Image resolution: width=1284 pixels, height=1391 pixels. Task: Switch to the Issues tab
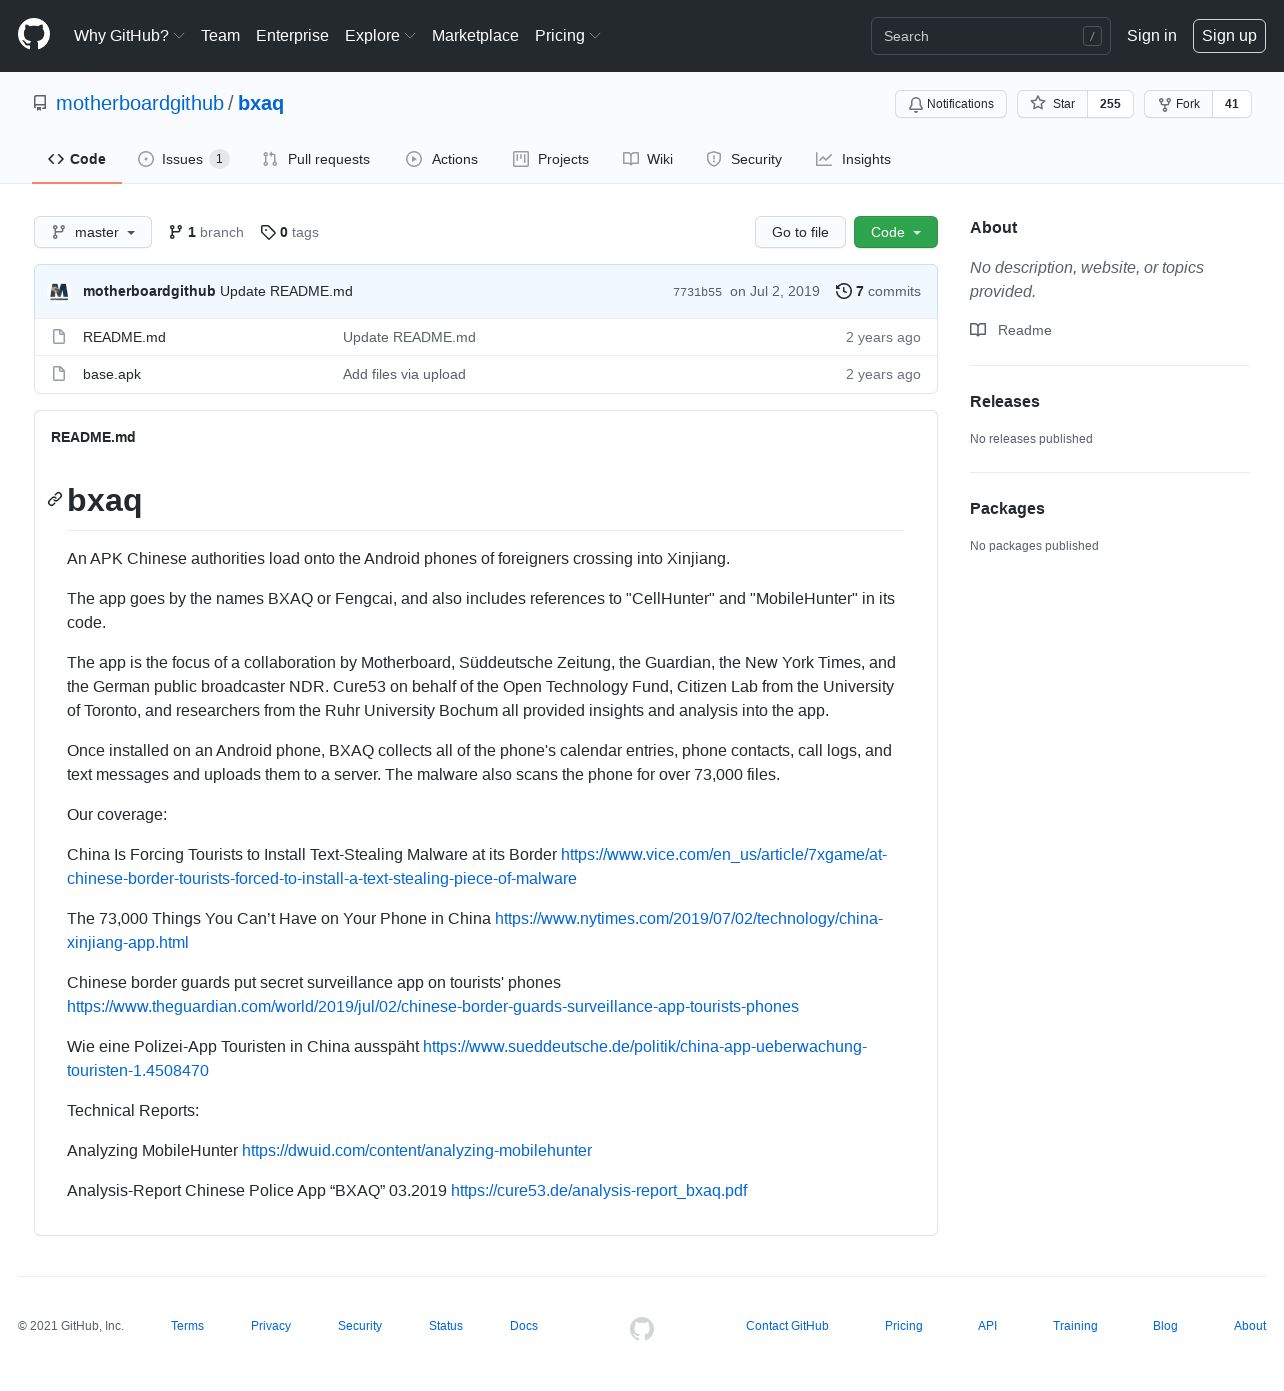[x=184, y=159]
